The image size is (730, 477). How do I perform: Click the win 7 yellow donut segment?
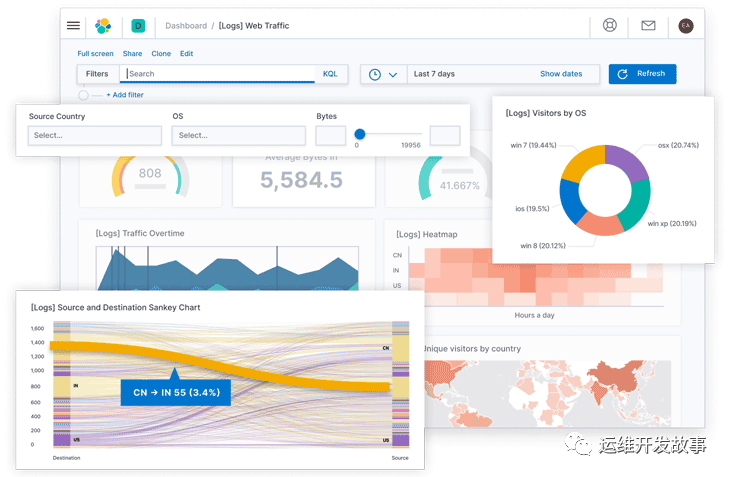(x=581, y=160)
